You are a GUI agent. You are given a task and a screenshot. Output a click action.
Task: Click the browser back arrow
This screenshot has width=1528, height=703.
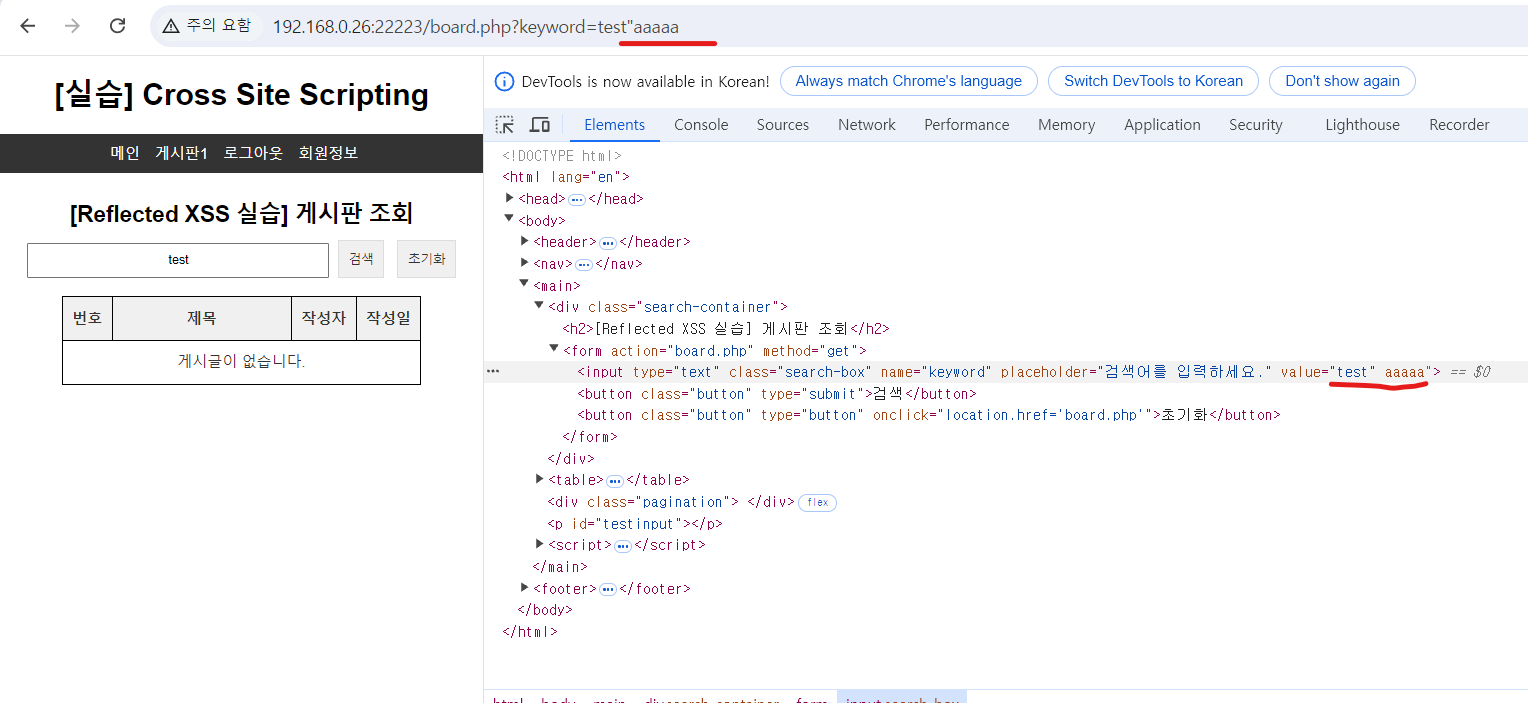click(x=27, y=26)
